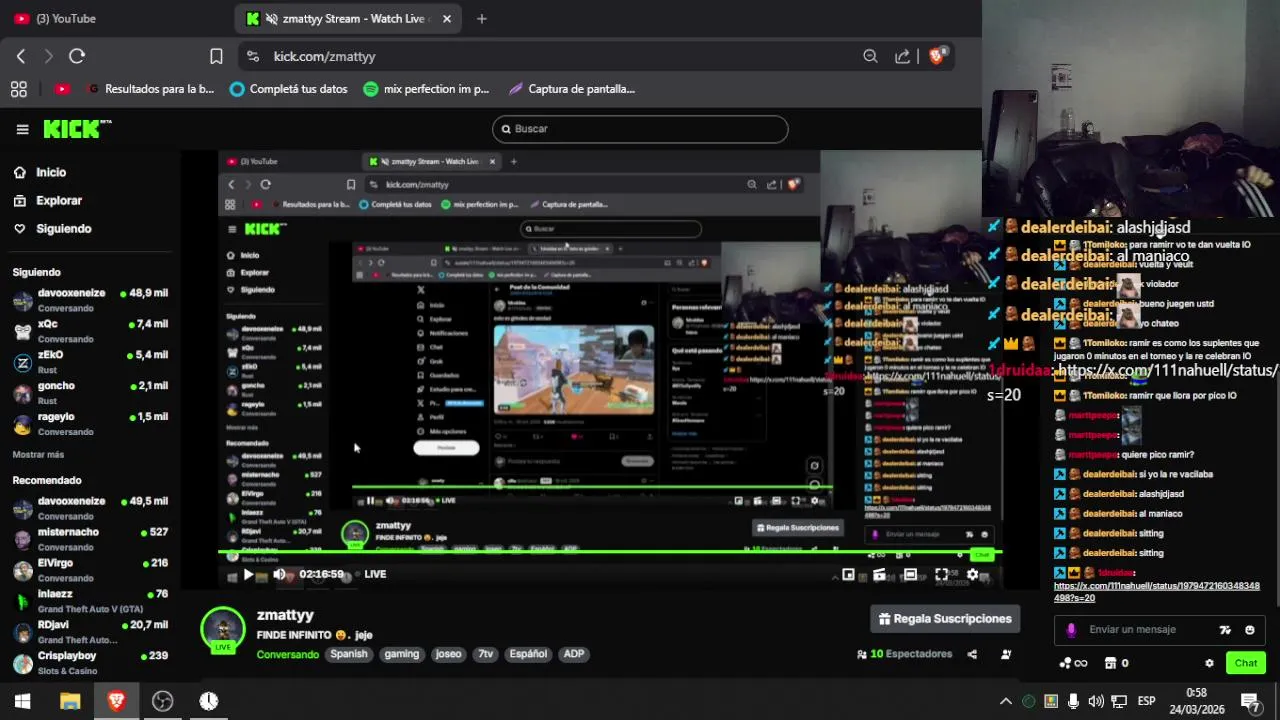Open picture-in-picture mini player
Image resolution: width=1280 pixels, height=720 pixels.
point(848,574)
